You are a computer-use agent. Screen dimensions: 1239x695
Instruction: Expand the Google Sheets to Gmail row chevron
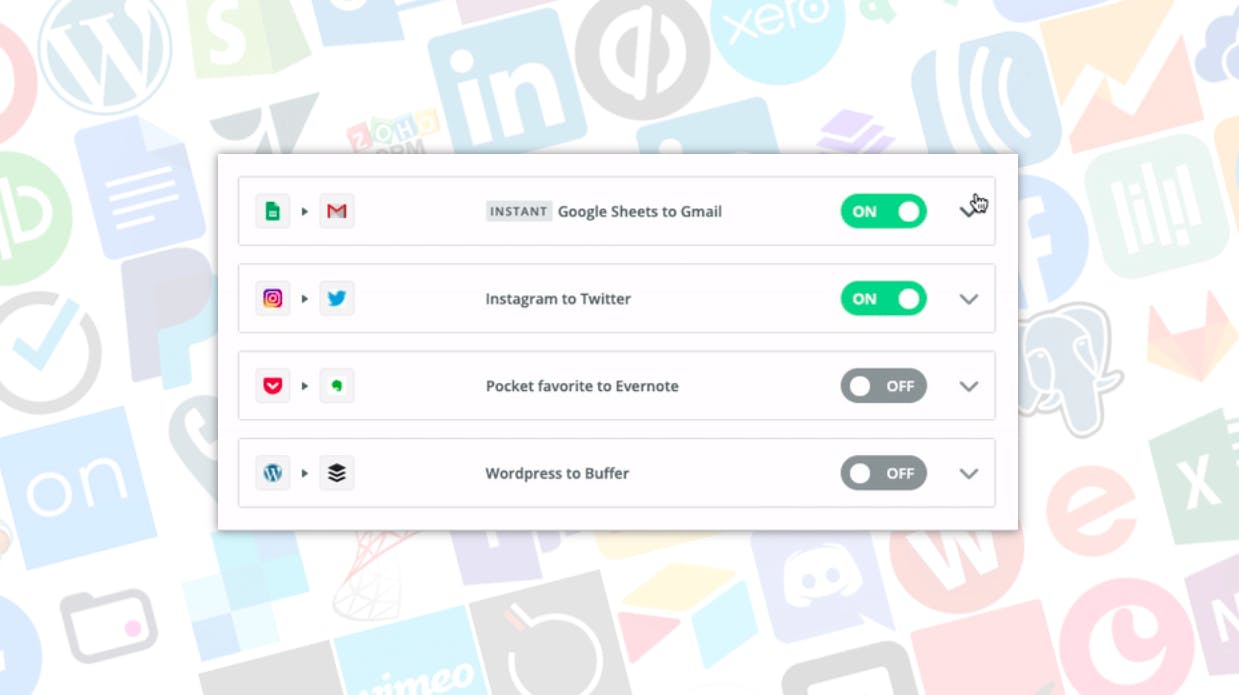968,211
